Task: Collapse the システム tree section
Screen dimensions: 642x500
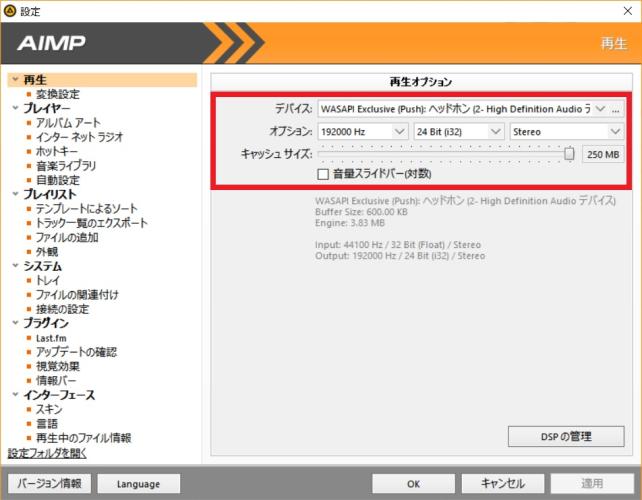Action: [16, 265]
